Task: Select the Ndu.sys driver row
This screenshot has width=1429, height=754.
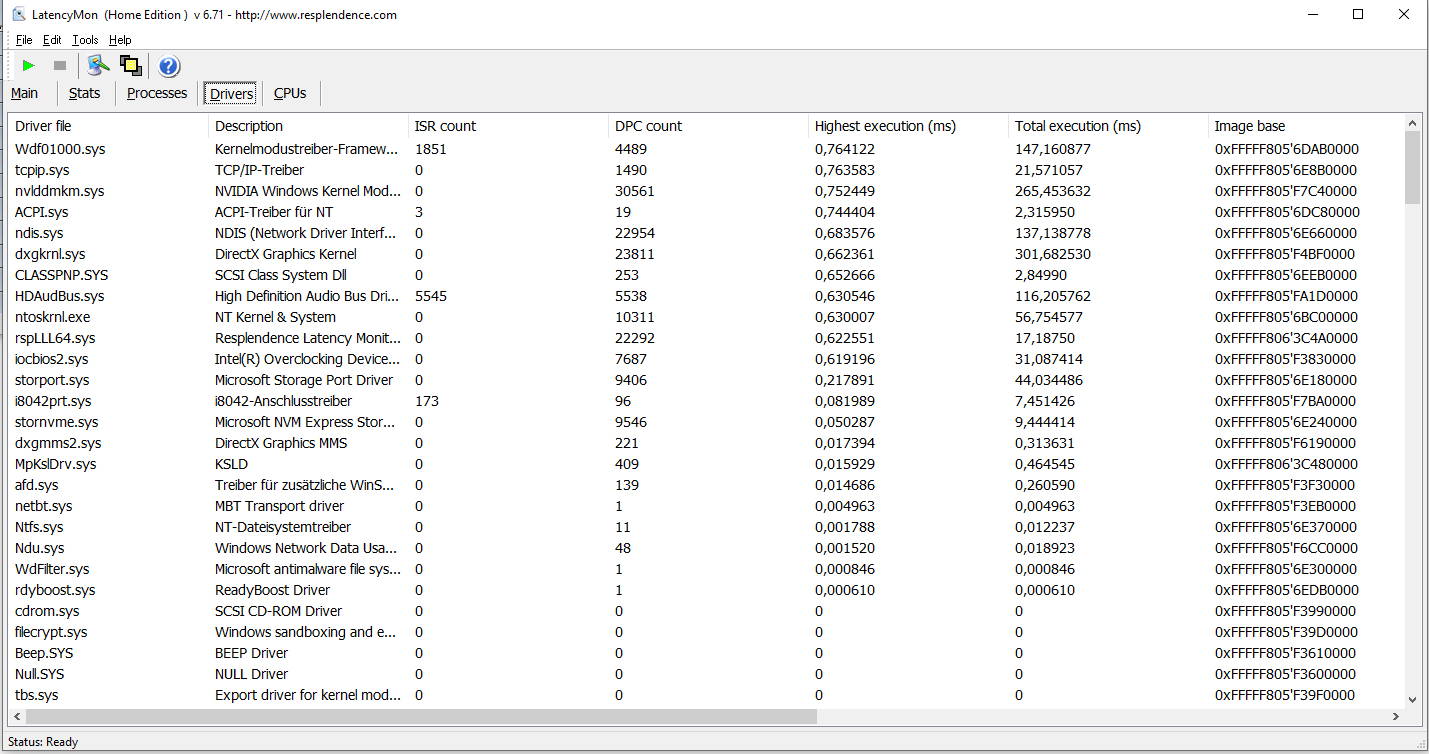Action: [706, 548]
